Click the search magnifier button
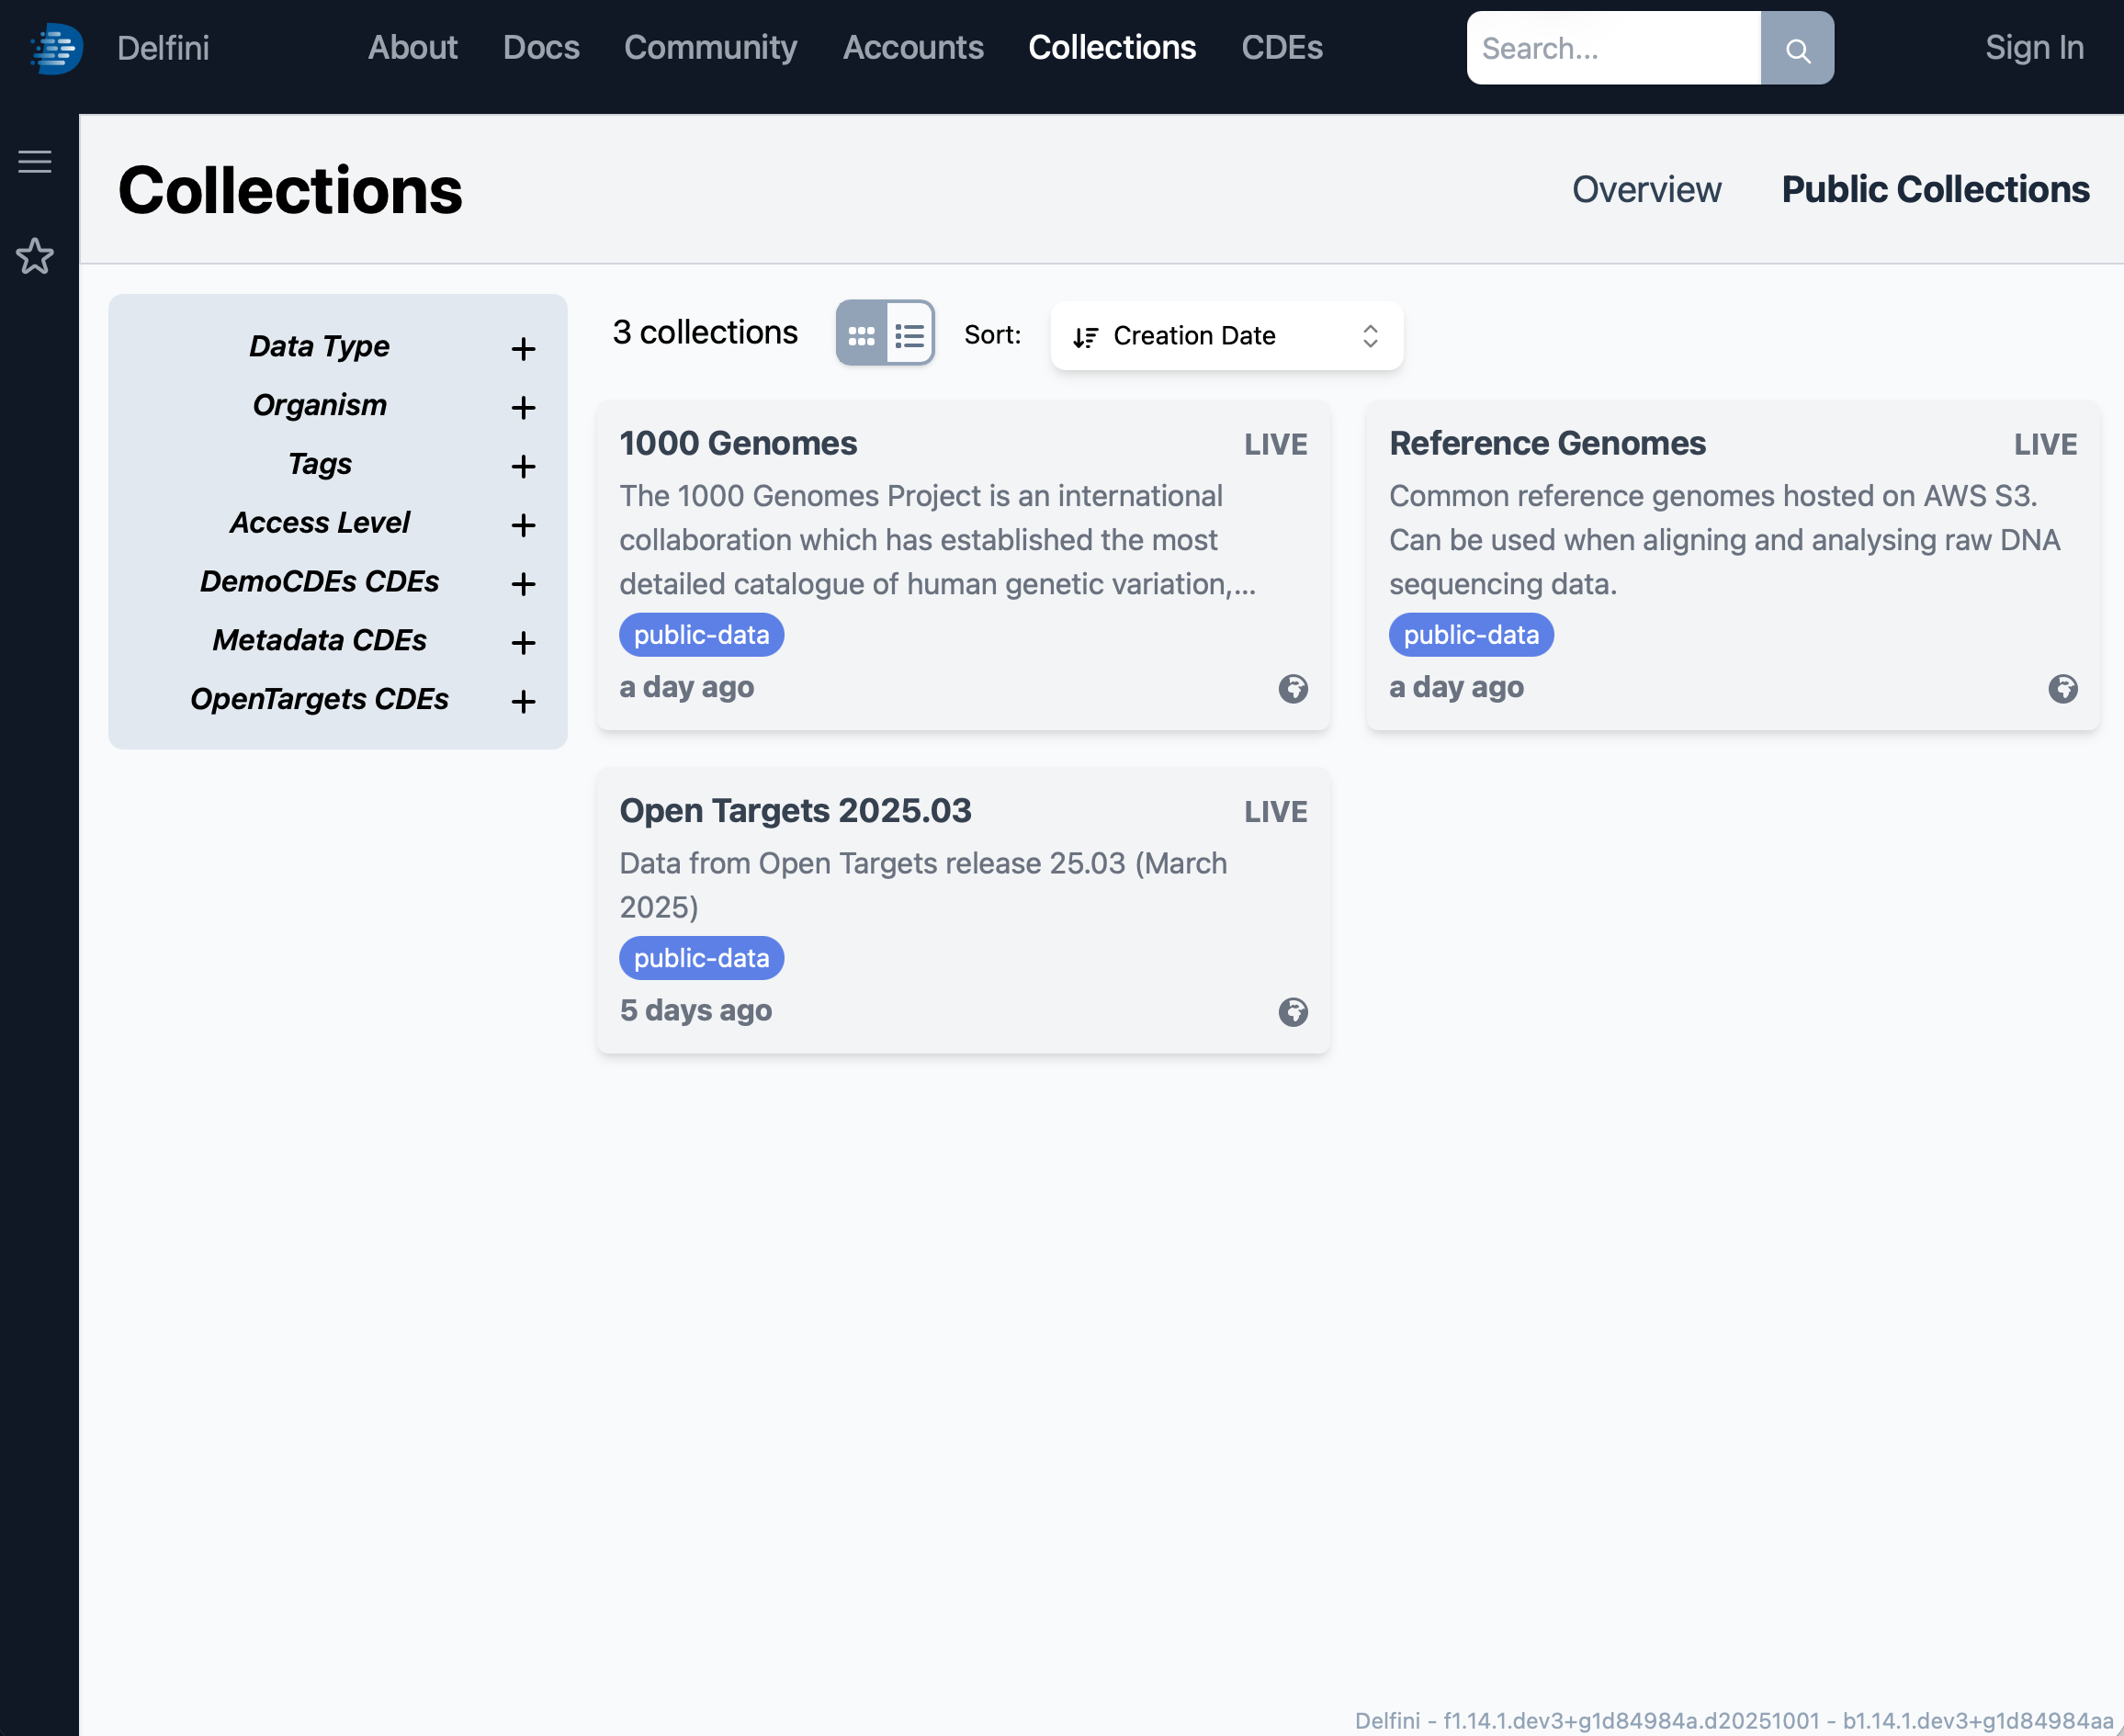The height and width of the screenshot is (1736, 2124). (x=1796, y=49)
